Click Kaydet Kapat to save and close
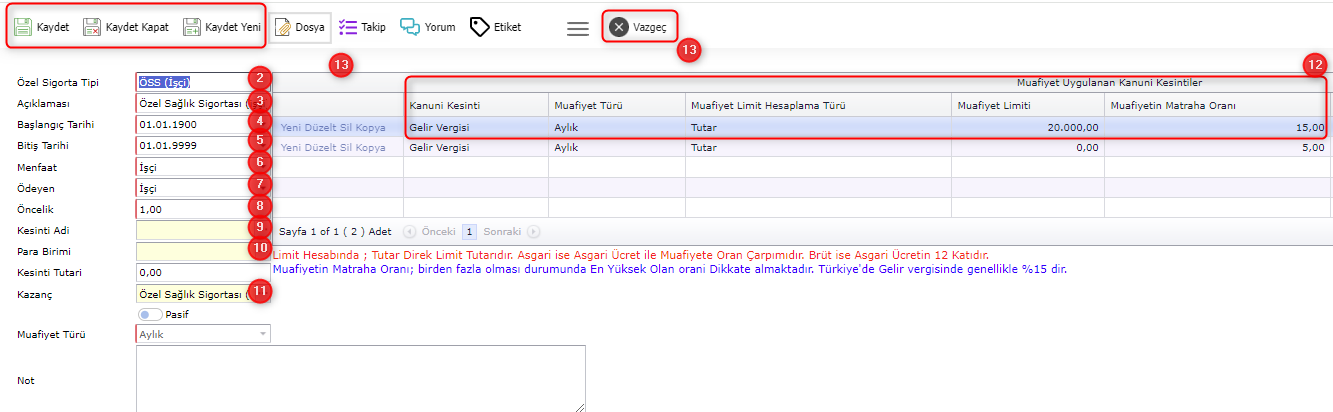The height and width of the screenshot is (412, 1333). (x=125, y=27)
